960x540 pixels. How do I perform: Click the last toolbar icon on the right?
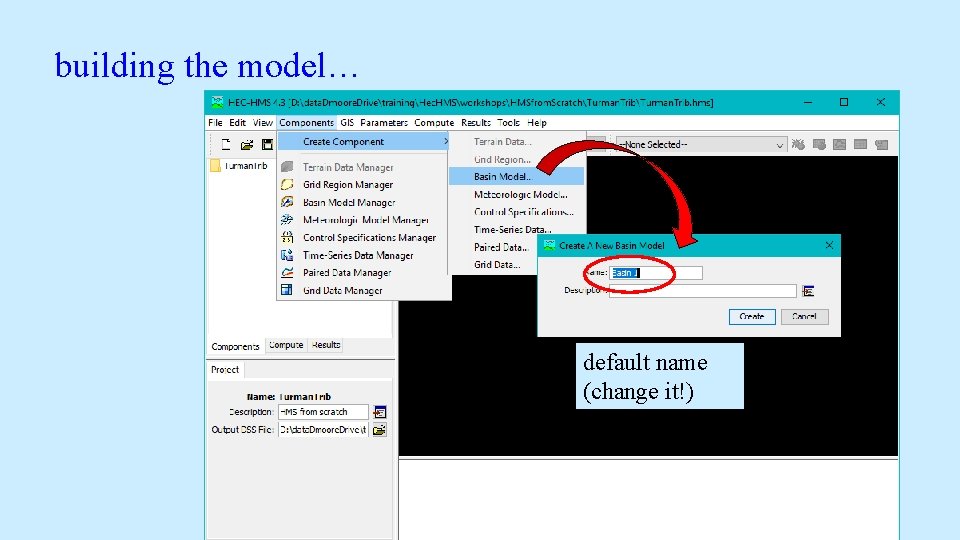coord(882,144)
